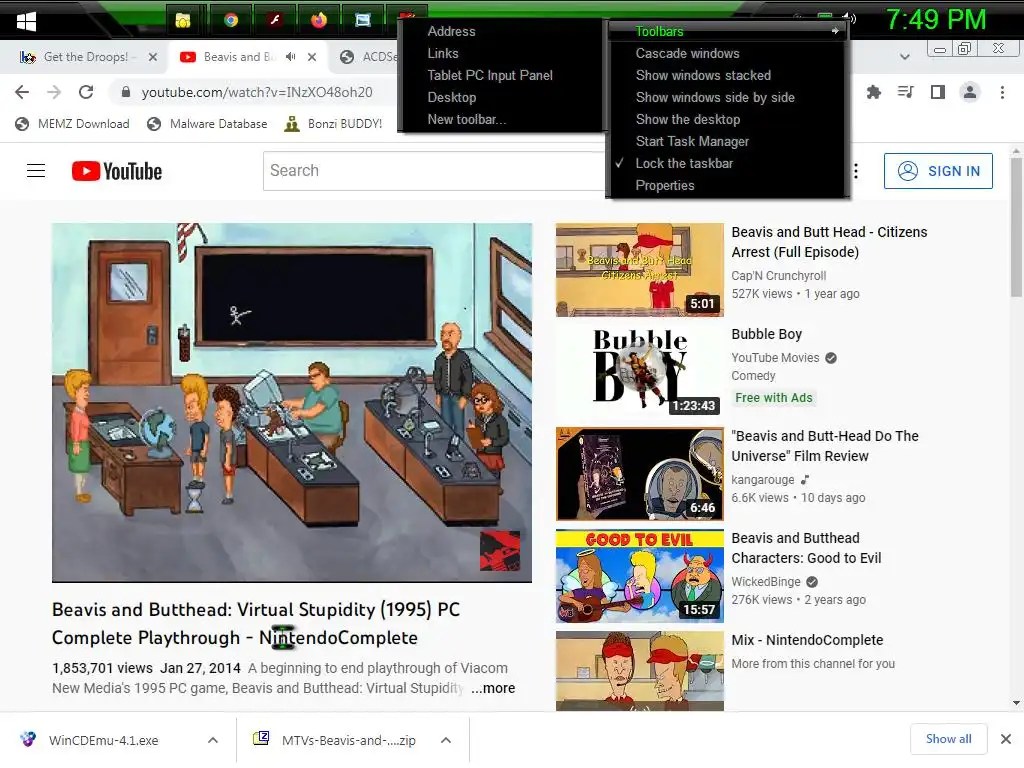Click Show all downloads button
The width and height of the screenshot is (1024, 768).
pos(948,739)
